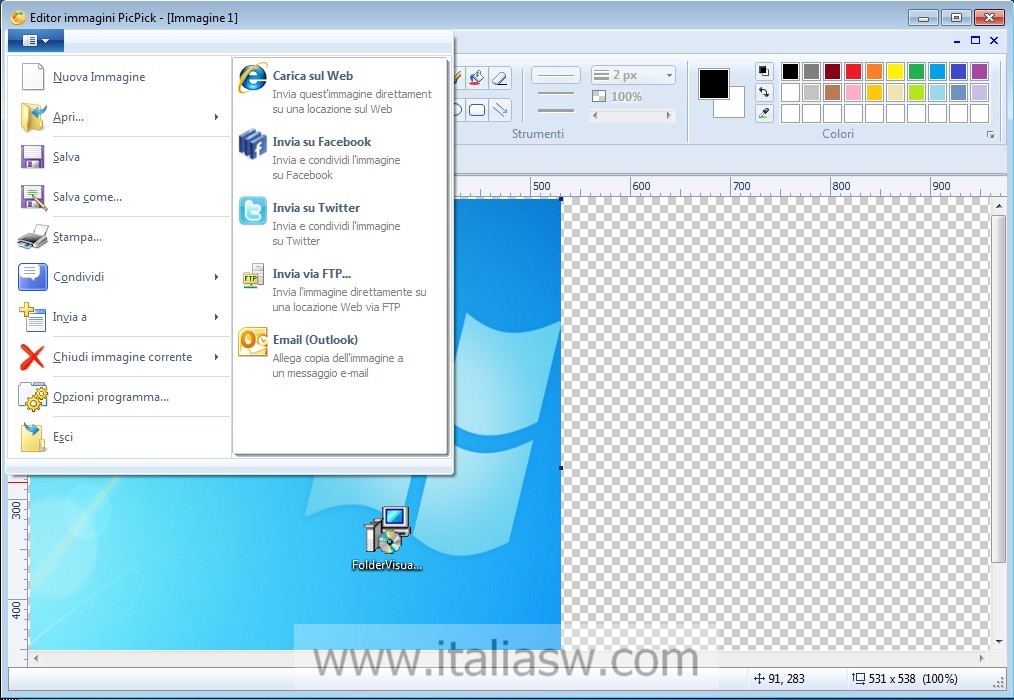
Task: Click the vertical scrollbar down arrow
Action: tap(998, 640)
